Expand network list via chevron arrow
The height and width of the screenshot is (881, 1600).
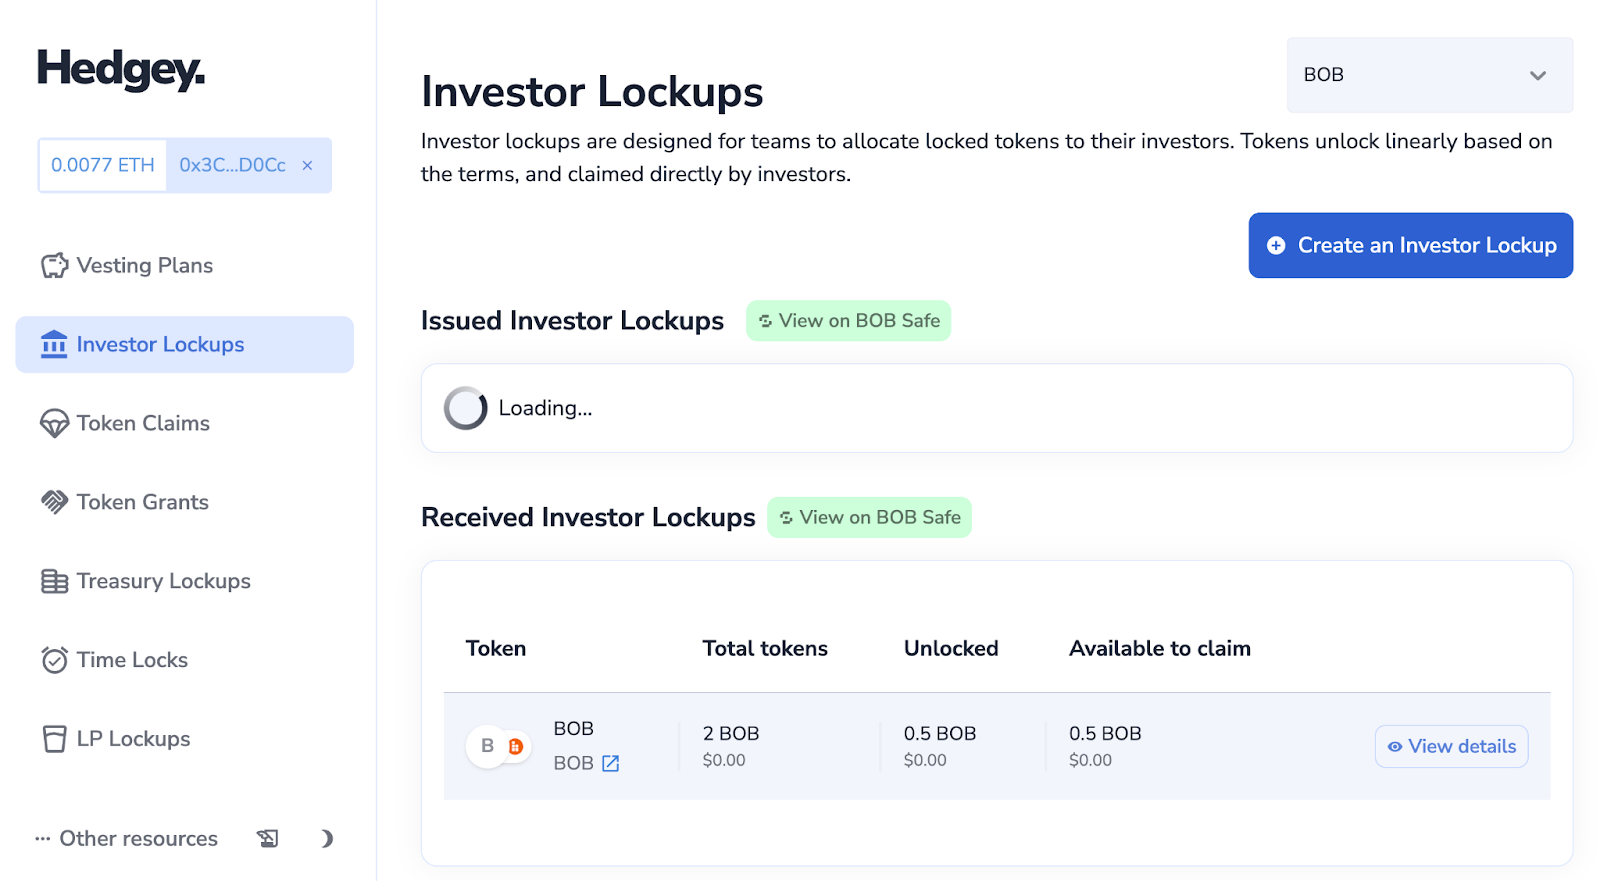click(x=1538, y=75)
